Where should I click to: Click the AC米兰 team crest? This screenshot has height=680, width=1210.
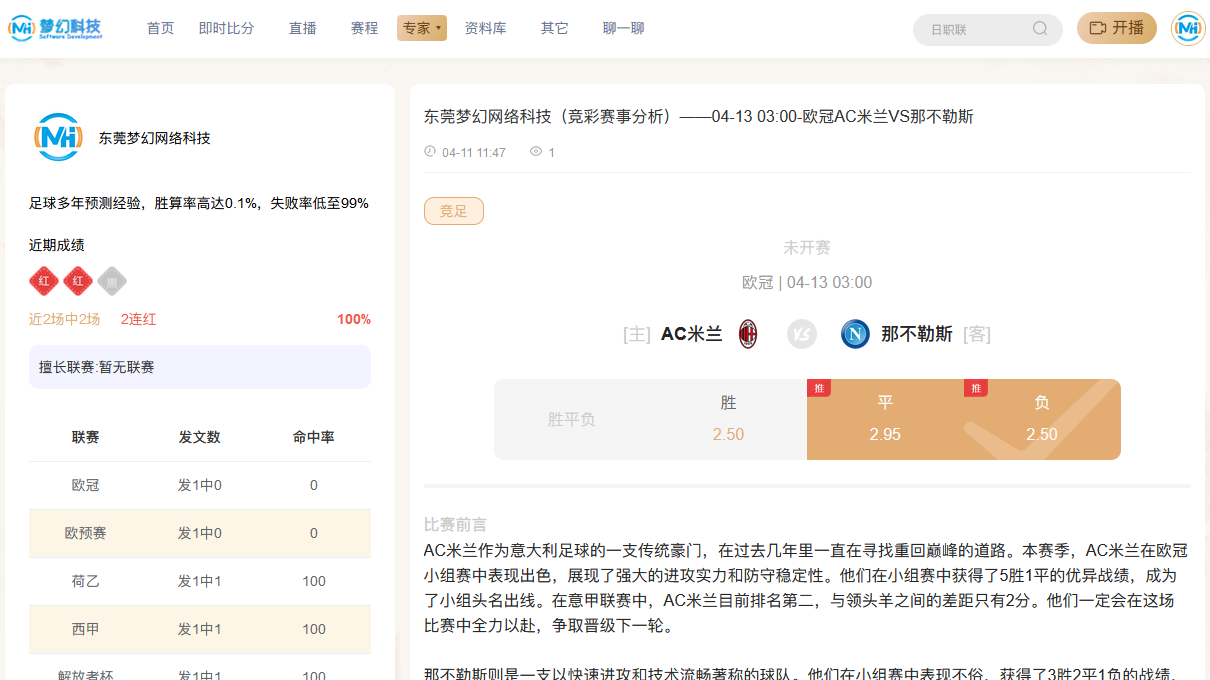(748, 334)
